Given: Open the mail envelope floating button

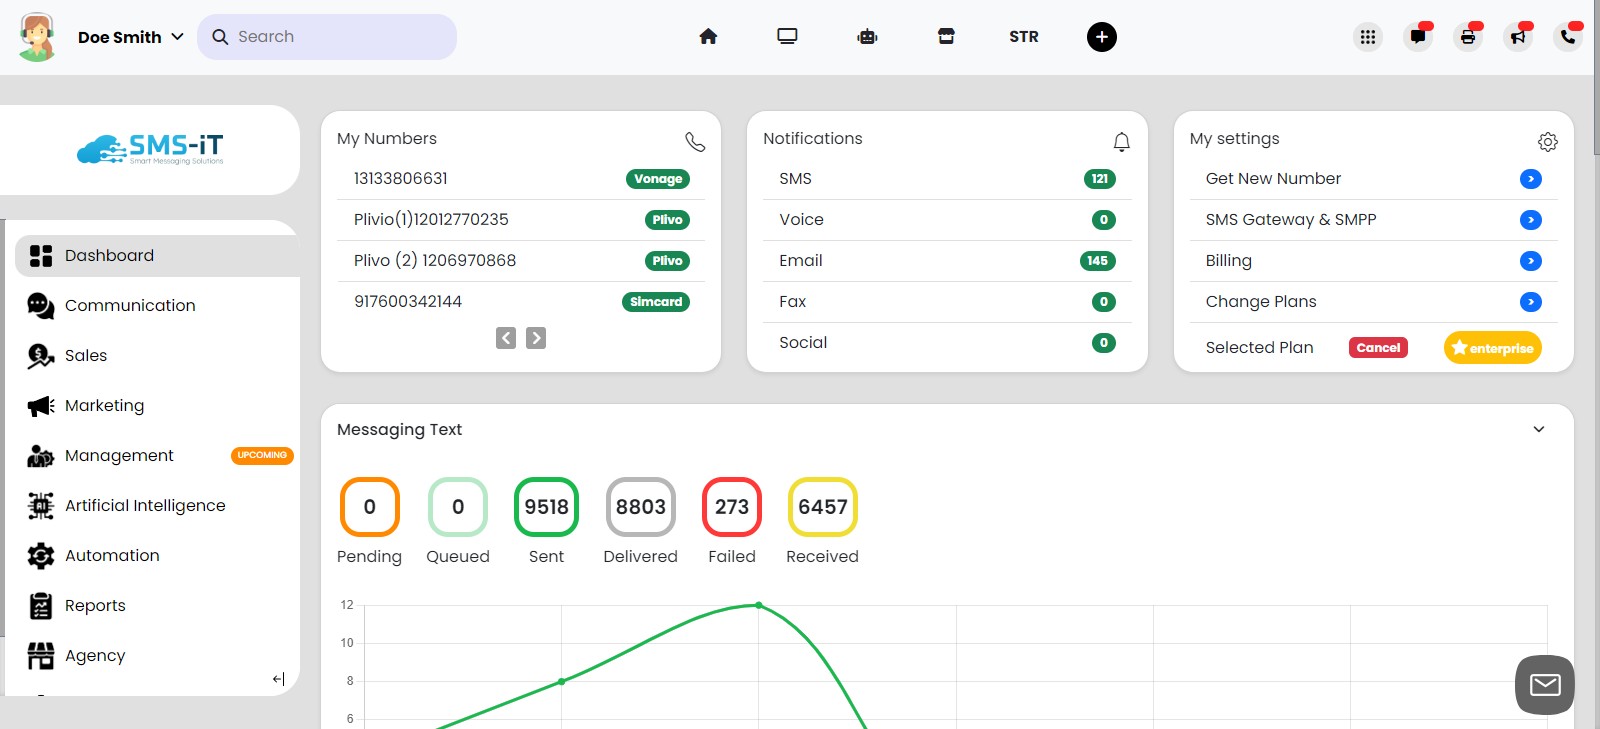Looking at the screenshot, I should click(x=1544, y=685).
